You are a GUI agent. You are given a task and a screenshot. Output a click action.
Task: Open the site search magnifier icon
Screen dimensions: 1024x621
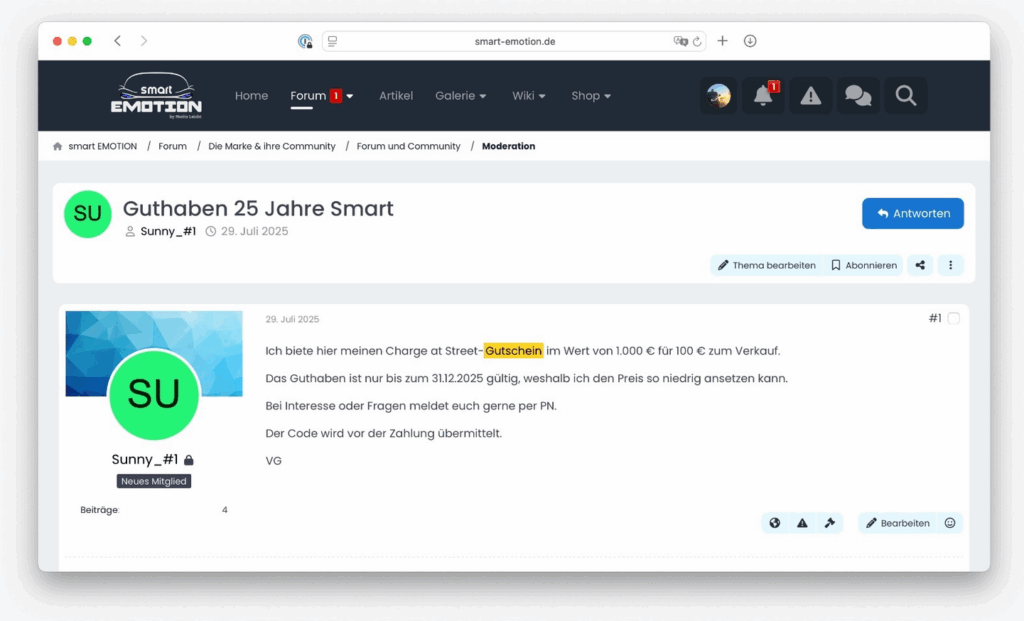coord(905,96)
